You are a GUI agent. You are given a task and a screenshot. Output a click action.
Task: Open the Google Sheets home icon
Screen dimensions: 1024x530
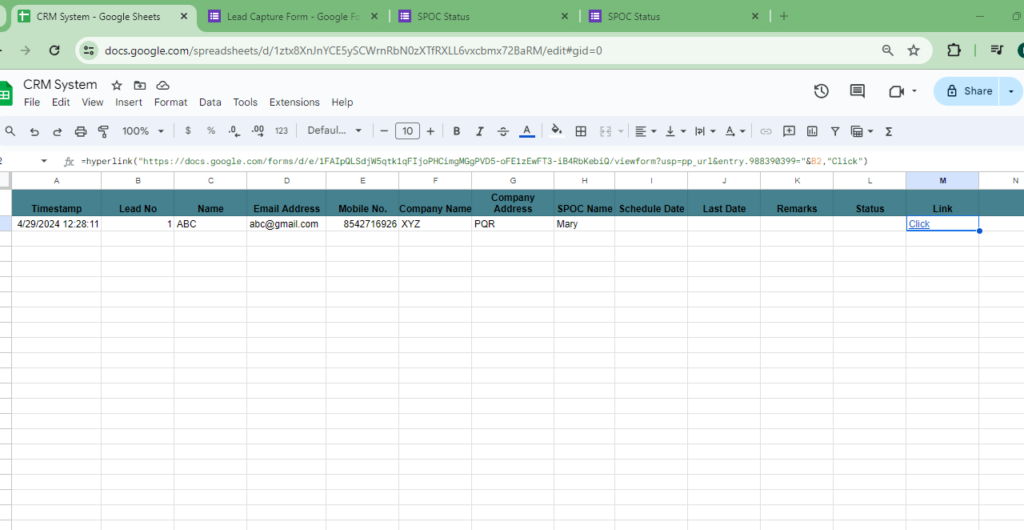click(x=6, y=93)
